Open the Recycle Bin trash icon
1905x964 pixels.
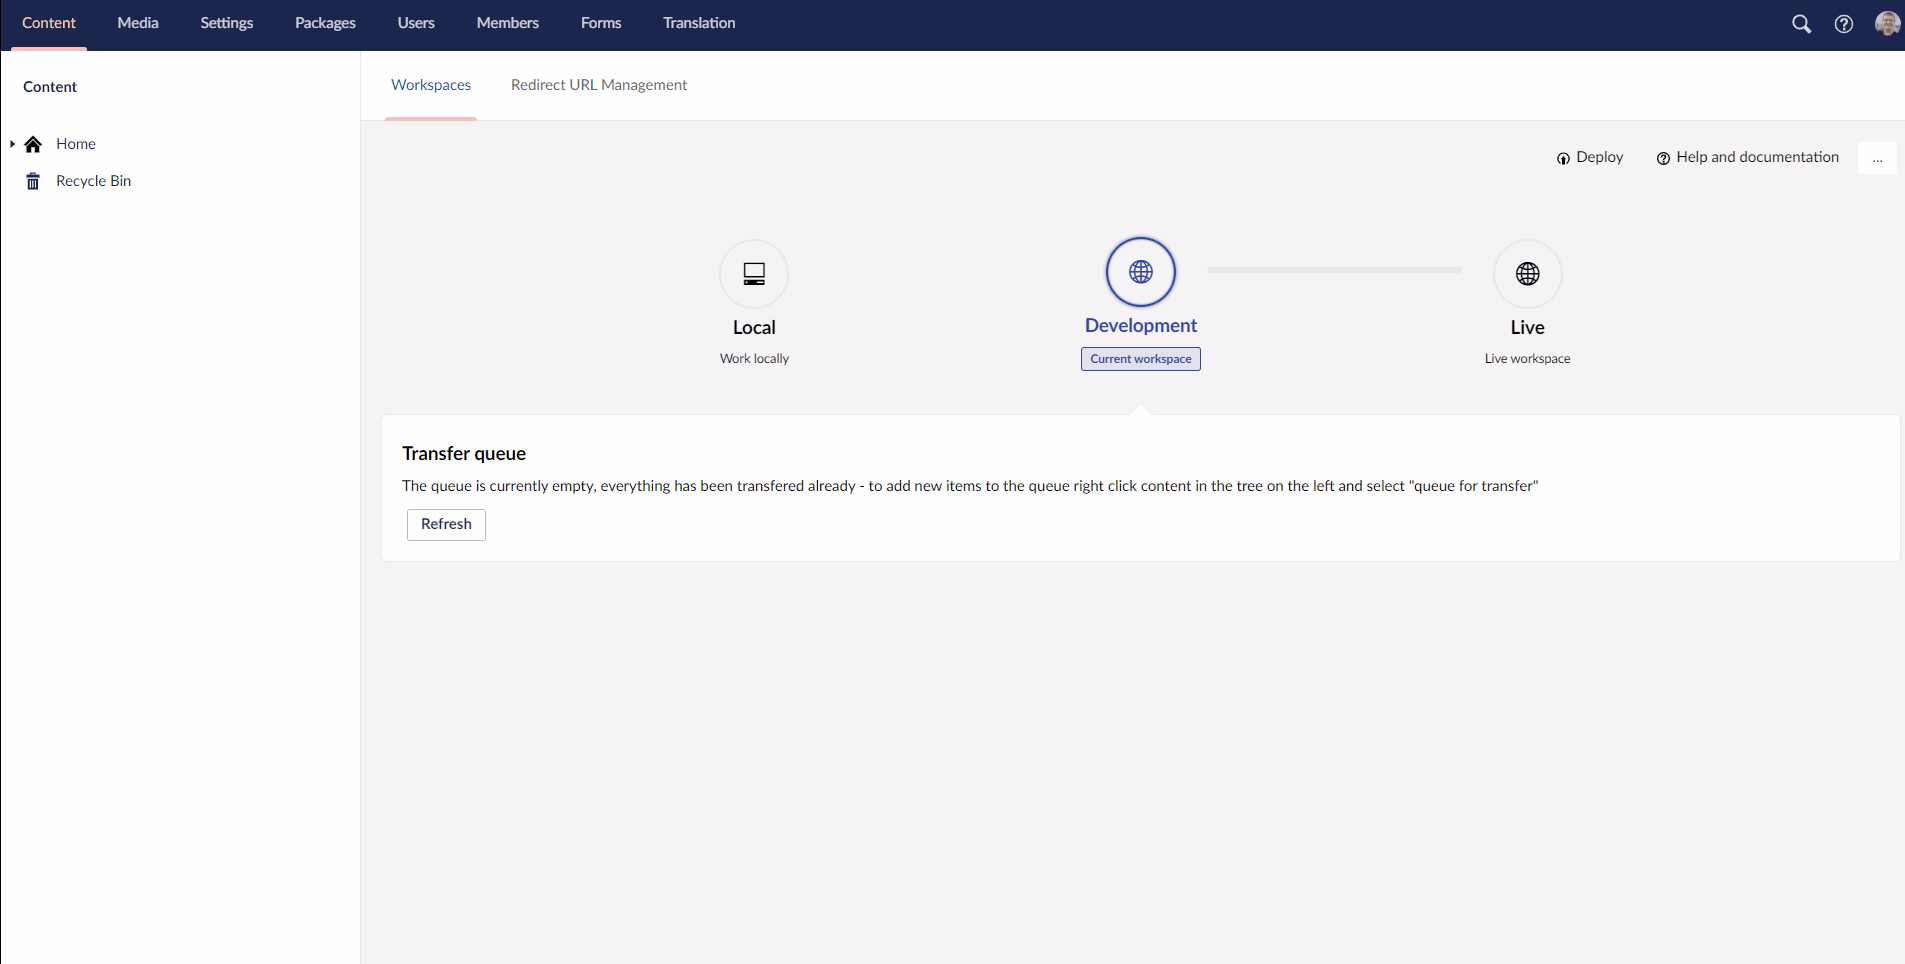coord(33,181)
